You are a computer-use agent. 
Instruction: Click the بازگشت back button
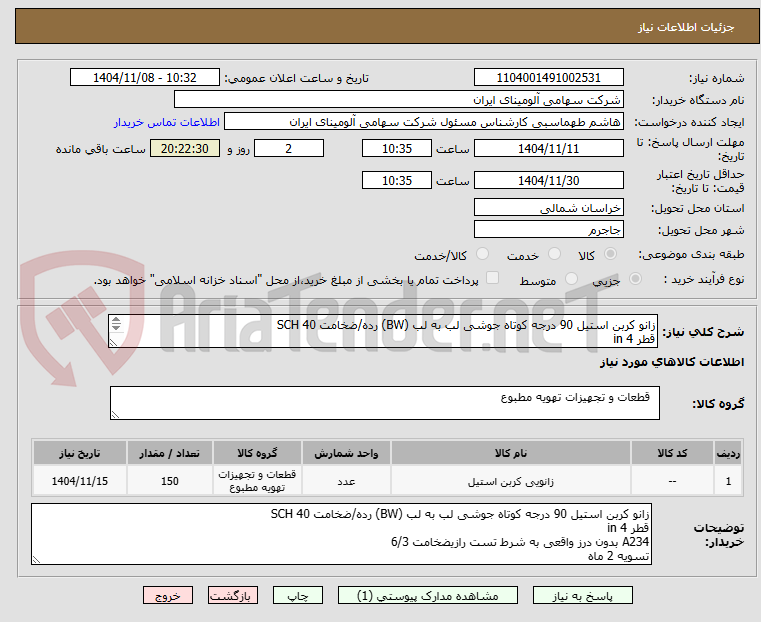tap(233, 595)
